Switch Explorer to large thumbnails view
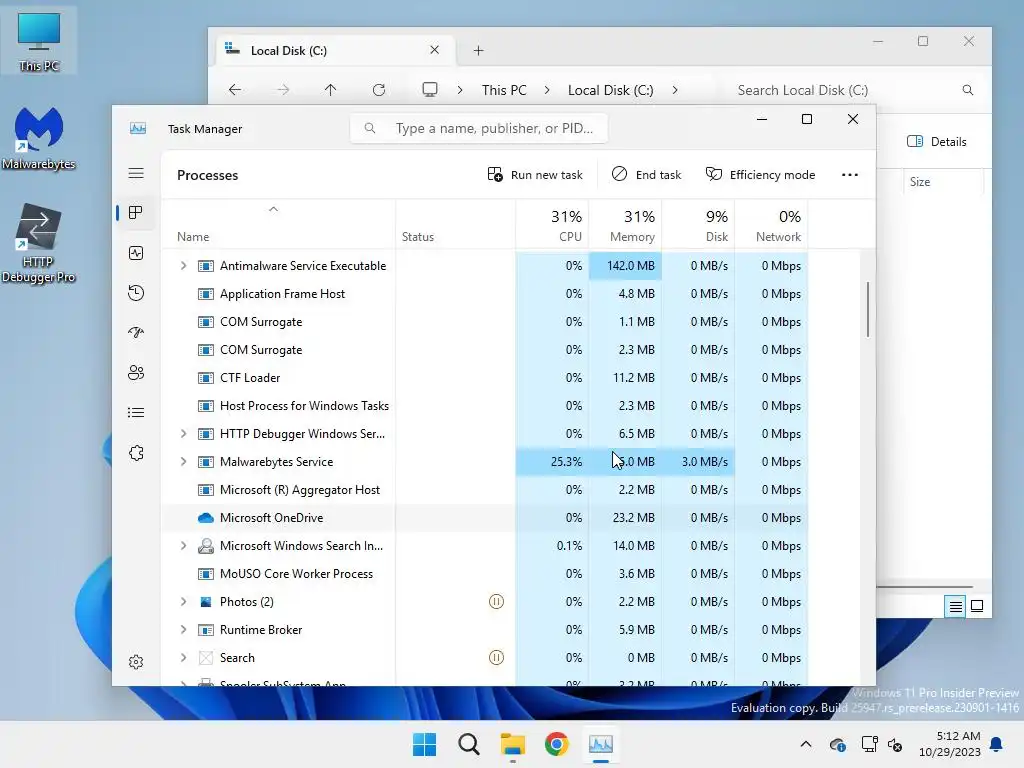The height and width of the screenshot is (768, 1024). [x=977, y=607]
